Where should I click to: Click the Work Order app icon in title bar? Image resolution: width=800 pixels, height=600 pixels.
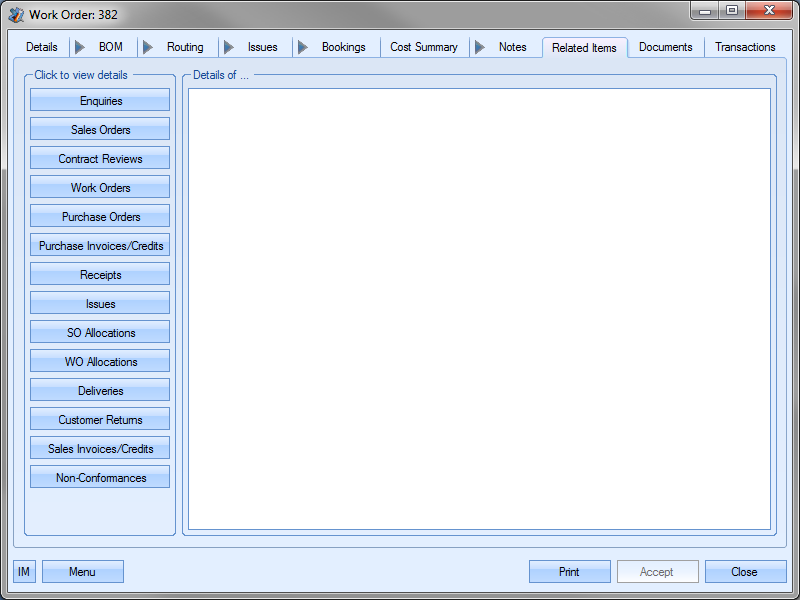click(16, 14)
